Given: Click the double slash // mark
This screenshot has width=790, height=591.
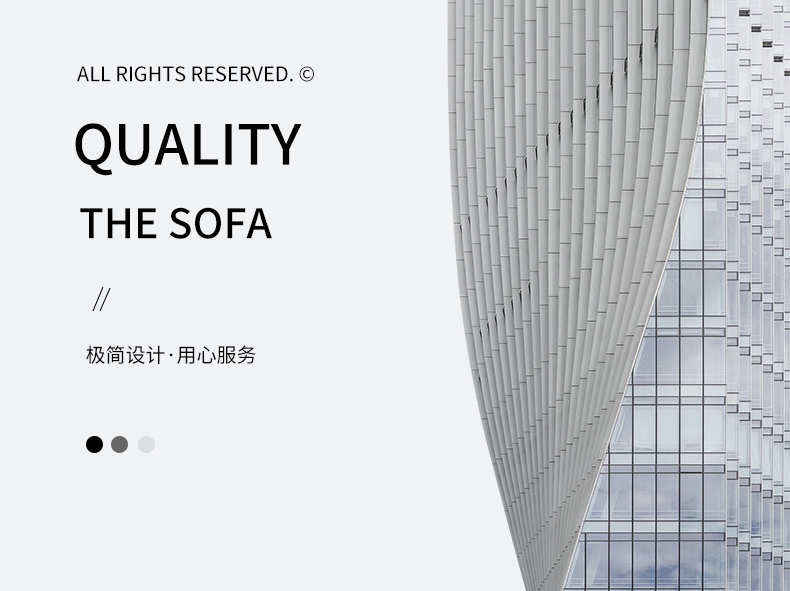Looking at the screenshot, I should point(100,299).
